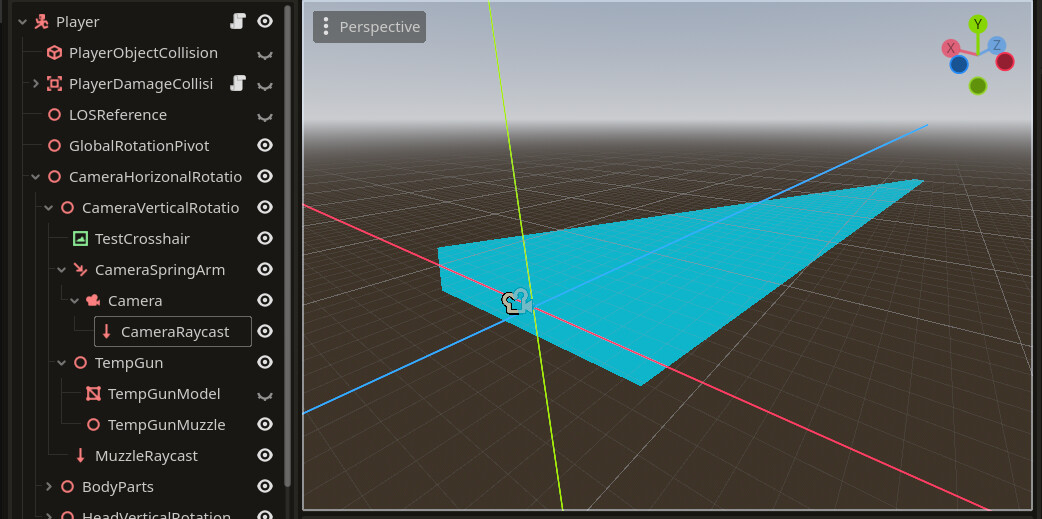Hide the CameraVerticalRotatio node
This screenshot has height=519, width=1042.
click(265, 208)
